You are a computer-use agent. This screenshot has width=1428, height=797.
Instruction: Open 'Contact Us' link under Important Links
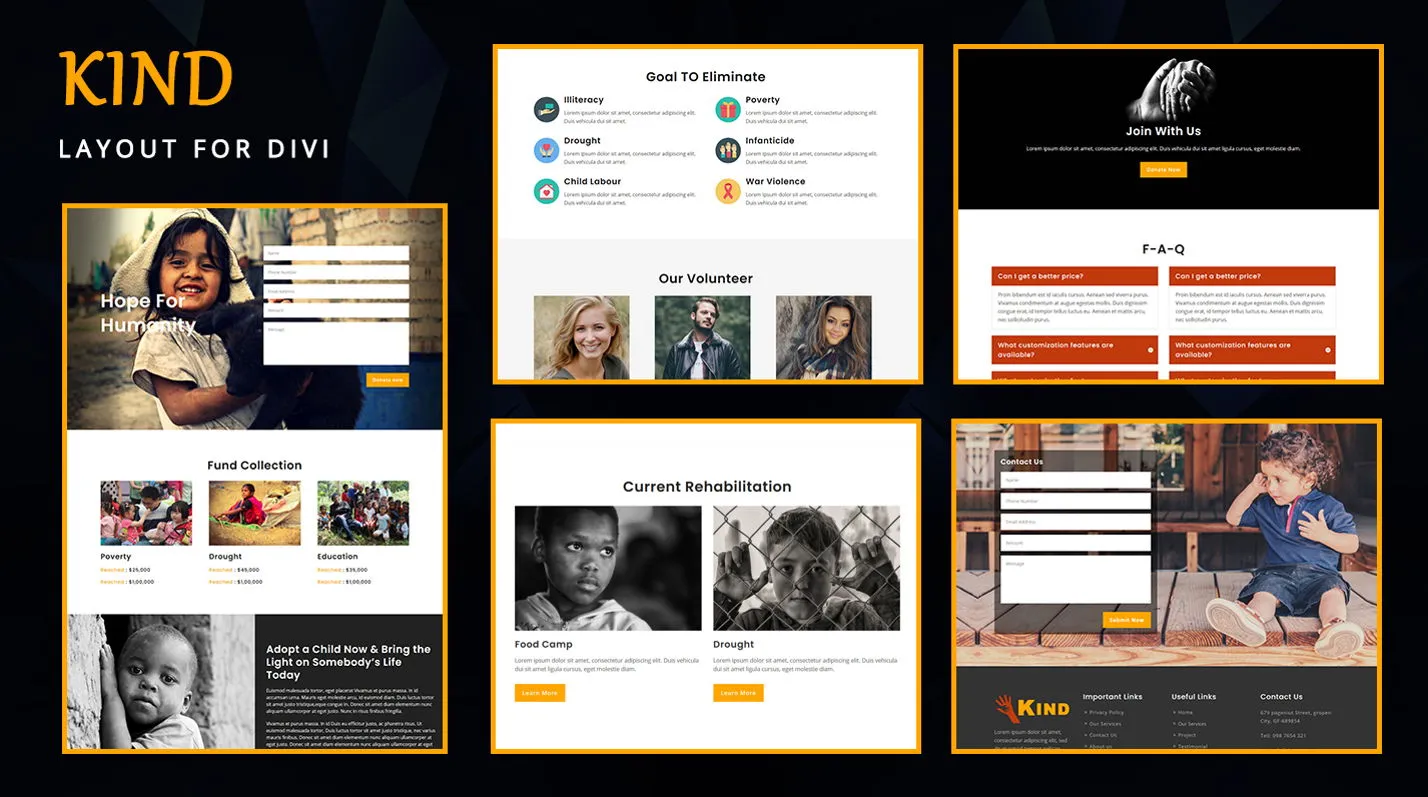click(x=1103, y=735)
